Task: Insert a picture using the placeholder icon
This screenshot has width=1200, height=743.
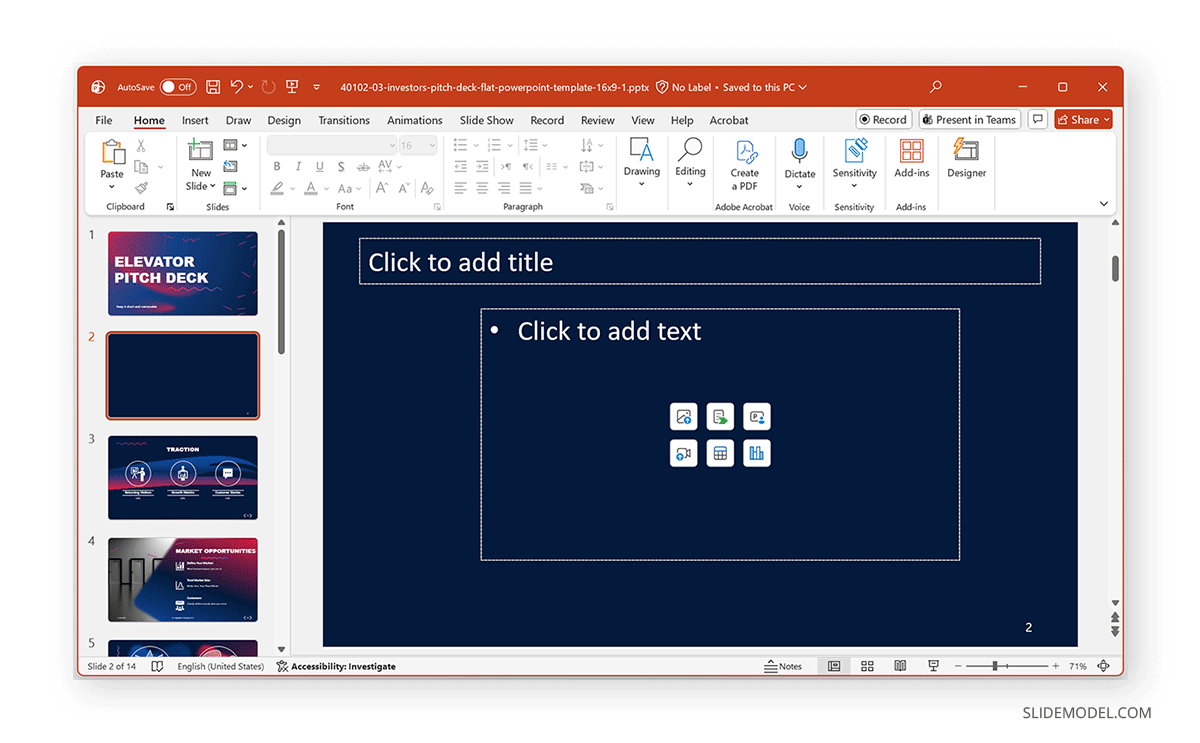Action: pyautogui.click(x=684, y=416)
